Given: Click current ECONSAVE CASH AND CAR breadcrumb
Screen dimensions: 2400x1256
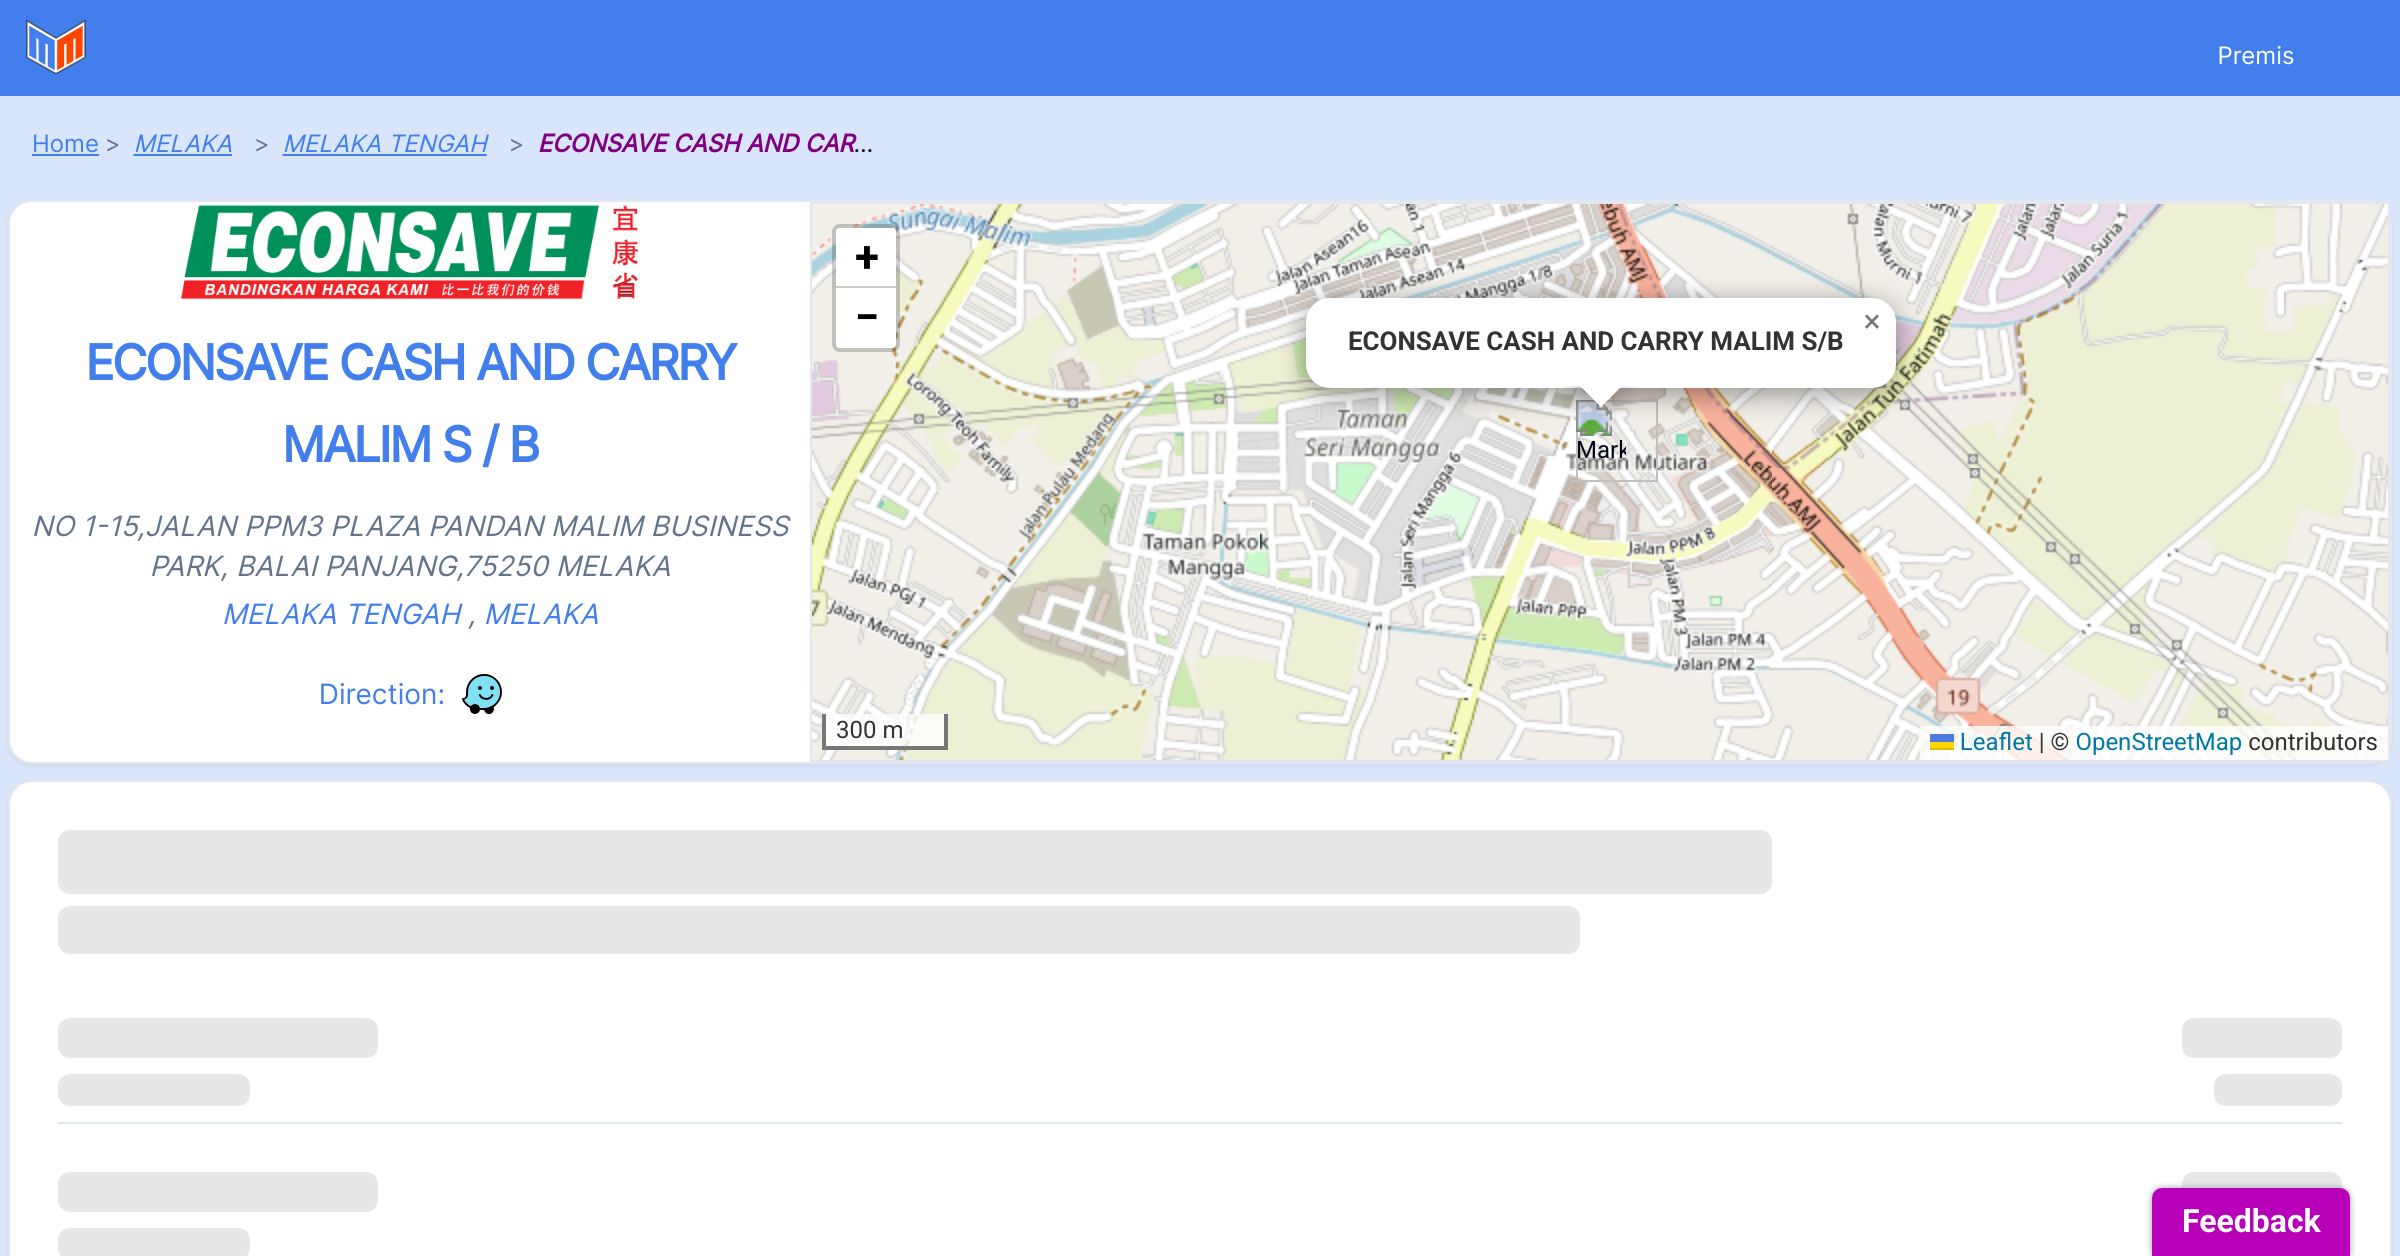Looking at the screenshot, I should [705, 144].
